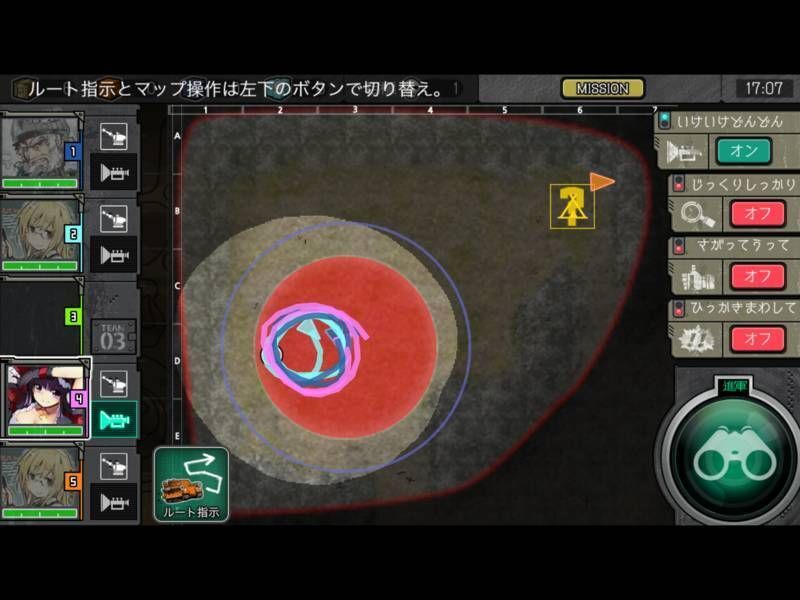Viewport: 800px width, 600px height.
Task: Click team 2 trumpet command icon
Action: [x=114, y=255]
